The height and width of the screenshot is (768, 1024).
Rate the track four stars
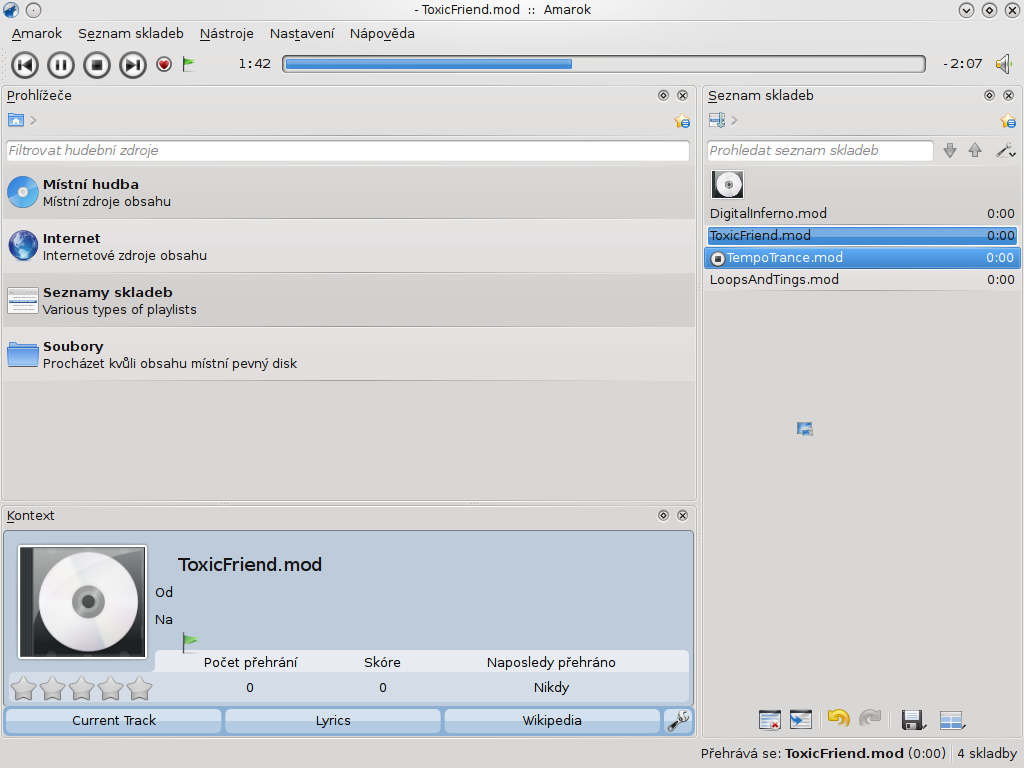coord(110,688)
